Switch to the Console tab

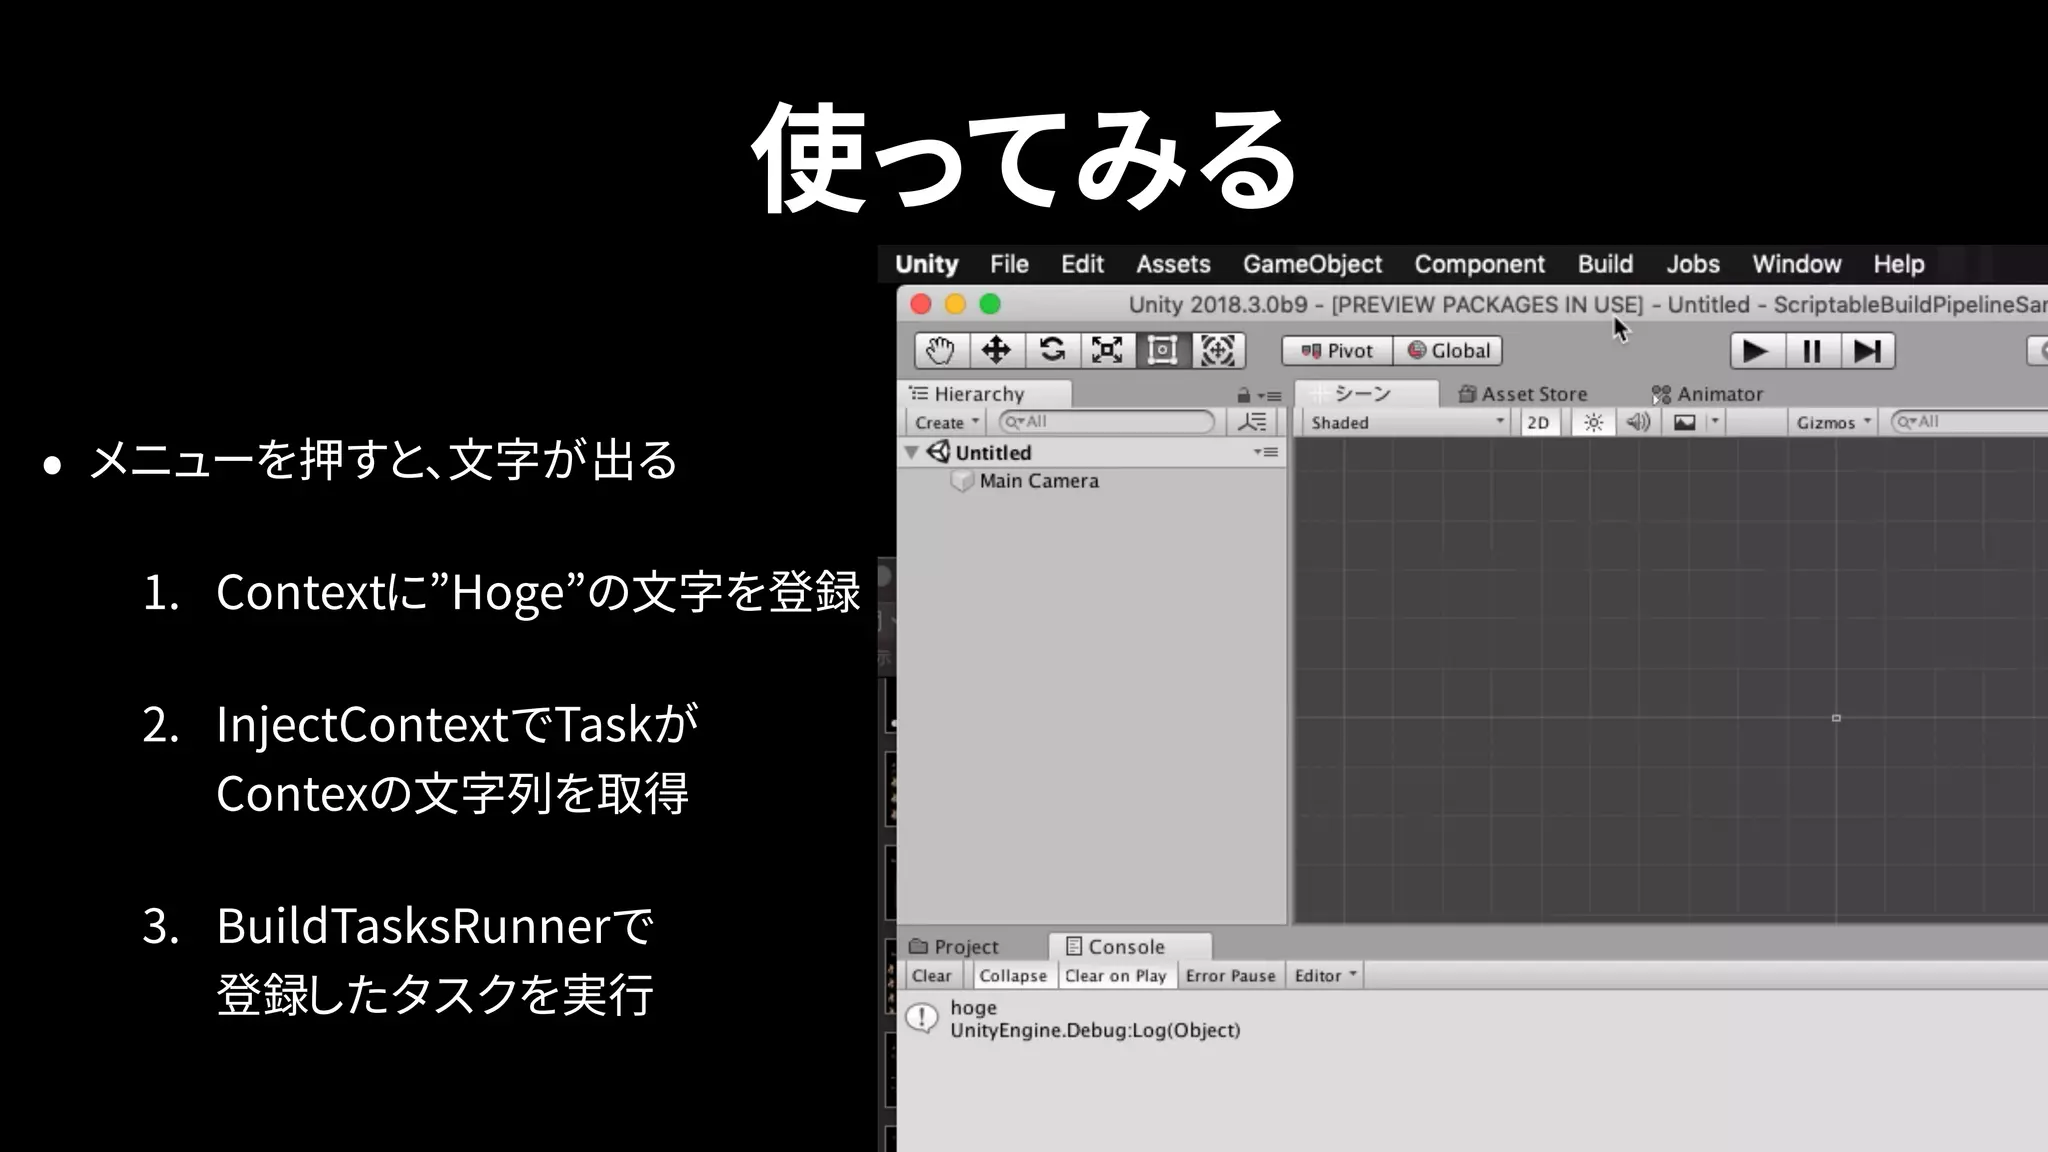tap(1129, 947)
